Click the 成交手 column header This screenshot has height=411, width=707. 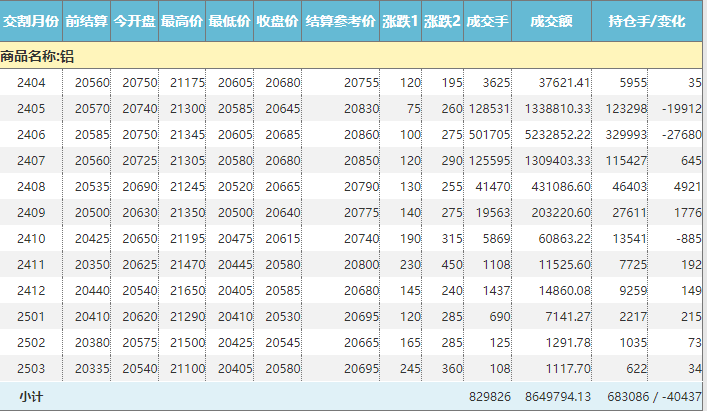click(487, 21)
